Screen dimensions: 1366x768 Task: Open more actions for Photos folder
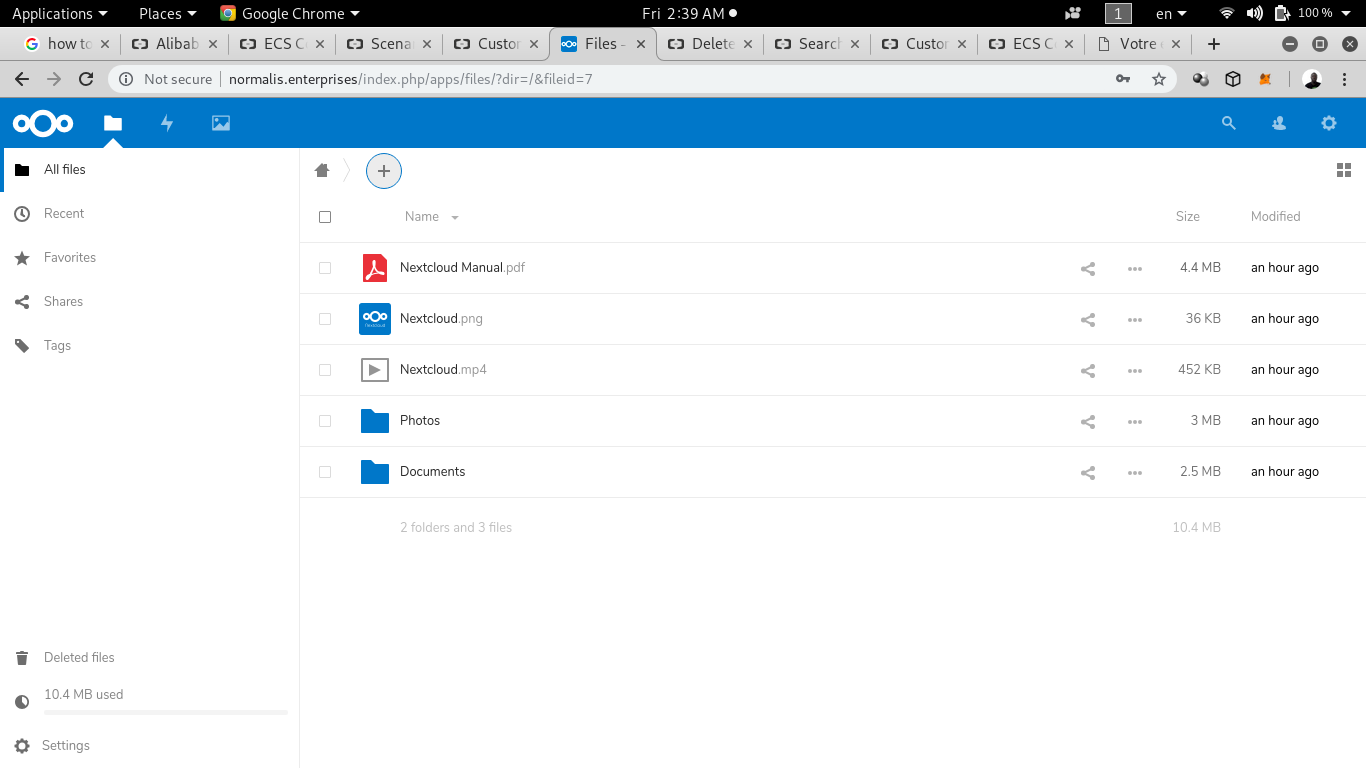[x=1135, y=421]
